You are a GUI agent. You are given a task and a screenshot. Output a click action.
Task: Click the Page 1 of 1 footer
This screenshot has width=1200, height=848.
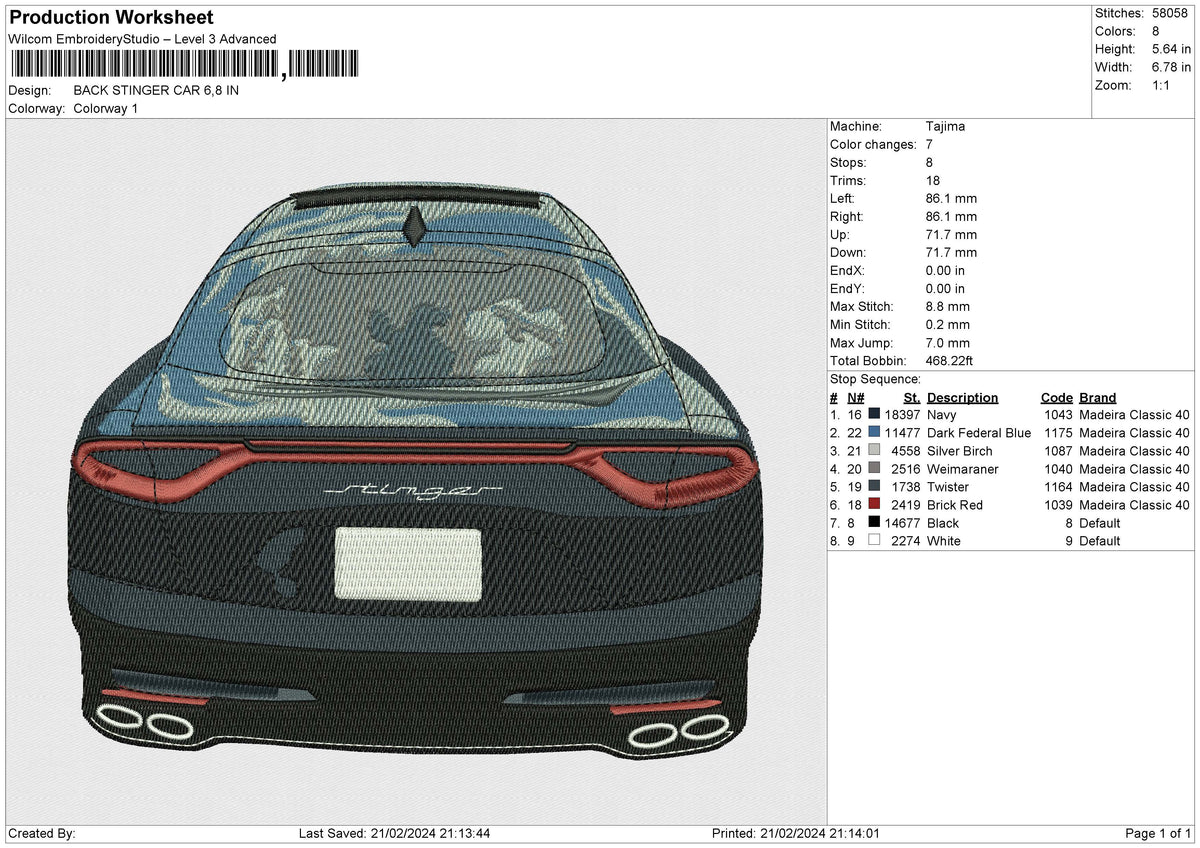pos(1159,833)
